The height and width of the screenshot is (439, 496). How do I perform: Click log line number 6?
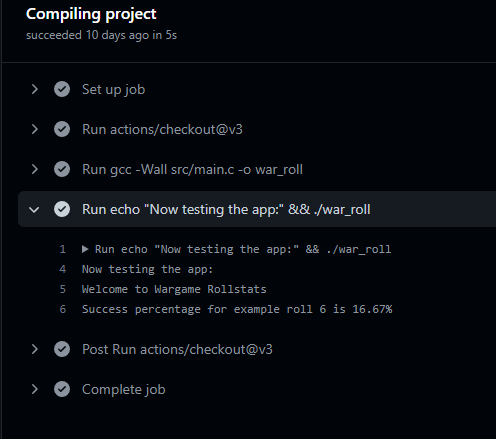pos(63,309)
